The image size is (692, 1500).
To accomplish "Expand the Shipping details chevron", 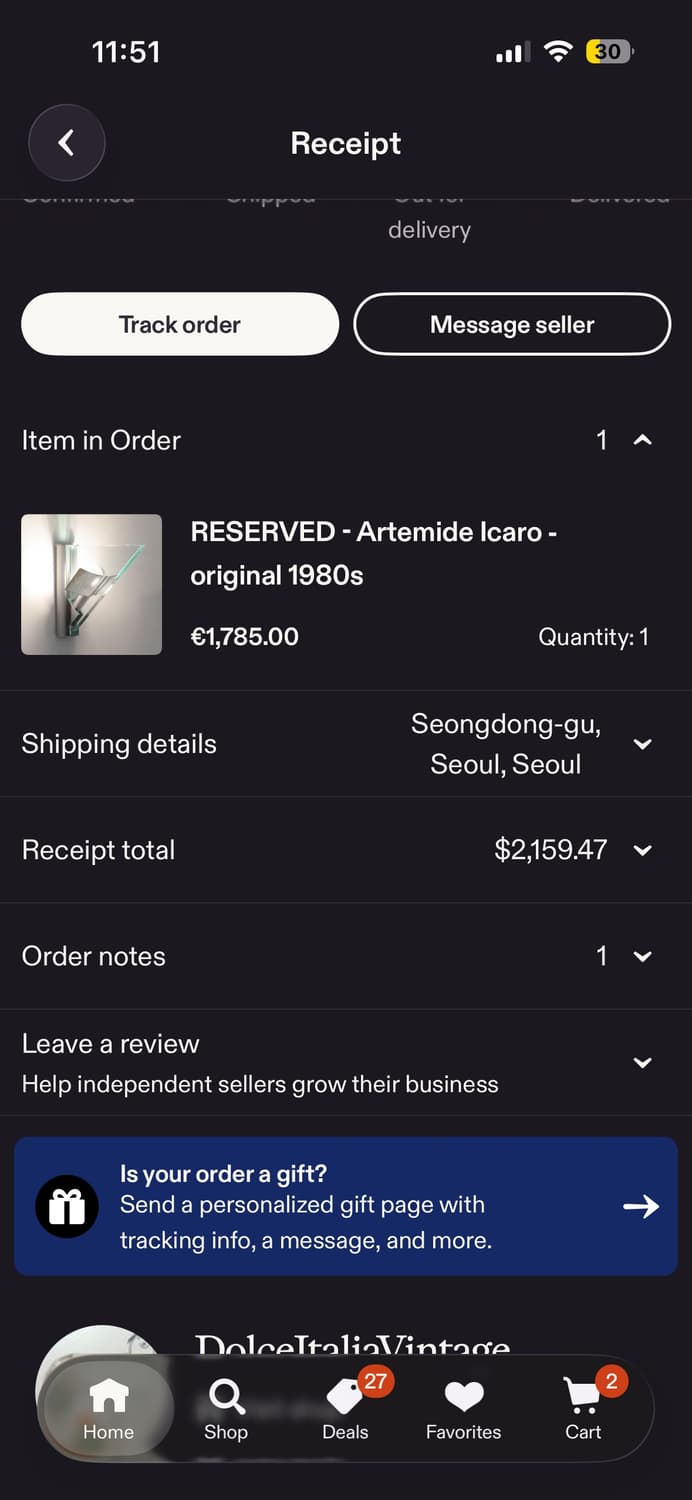I will click(x=643, y=744).
